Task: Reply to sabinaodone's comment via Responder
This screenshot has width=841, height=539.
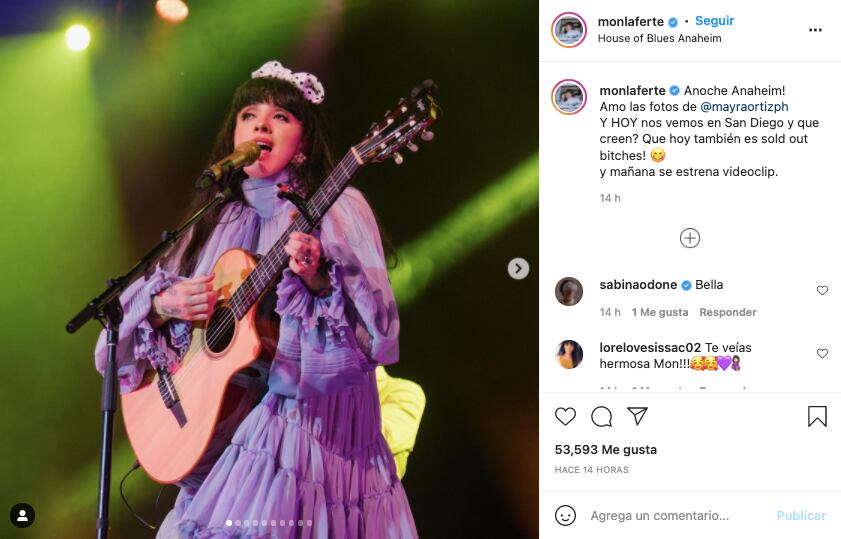Action: (x=728, y=312)
